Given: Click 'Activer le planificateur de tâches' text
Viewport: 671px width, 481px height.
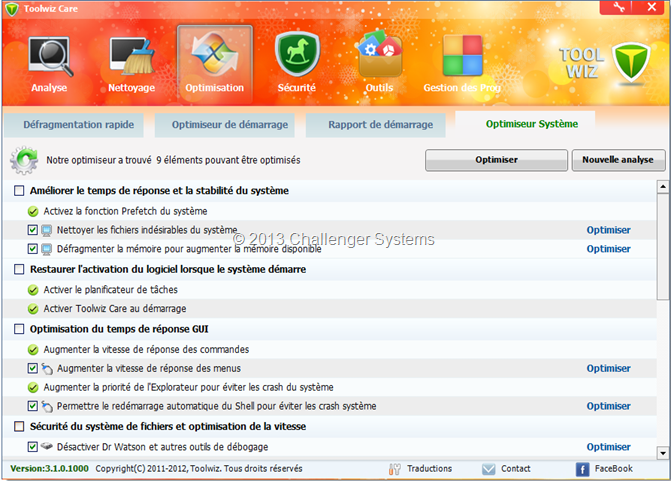Looking at the screenshot, I should coord(110,290).
